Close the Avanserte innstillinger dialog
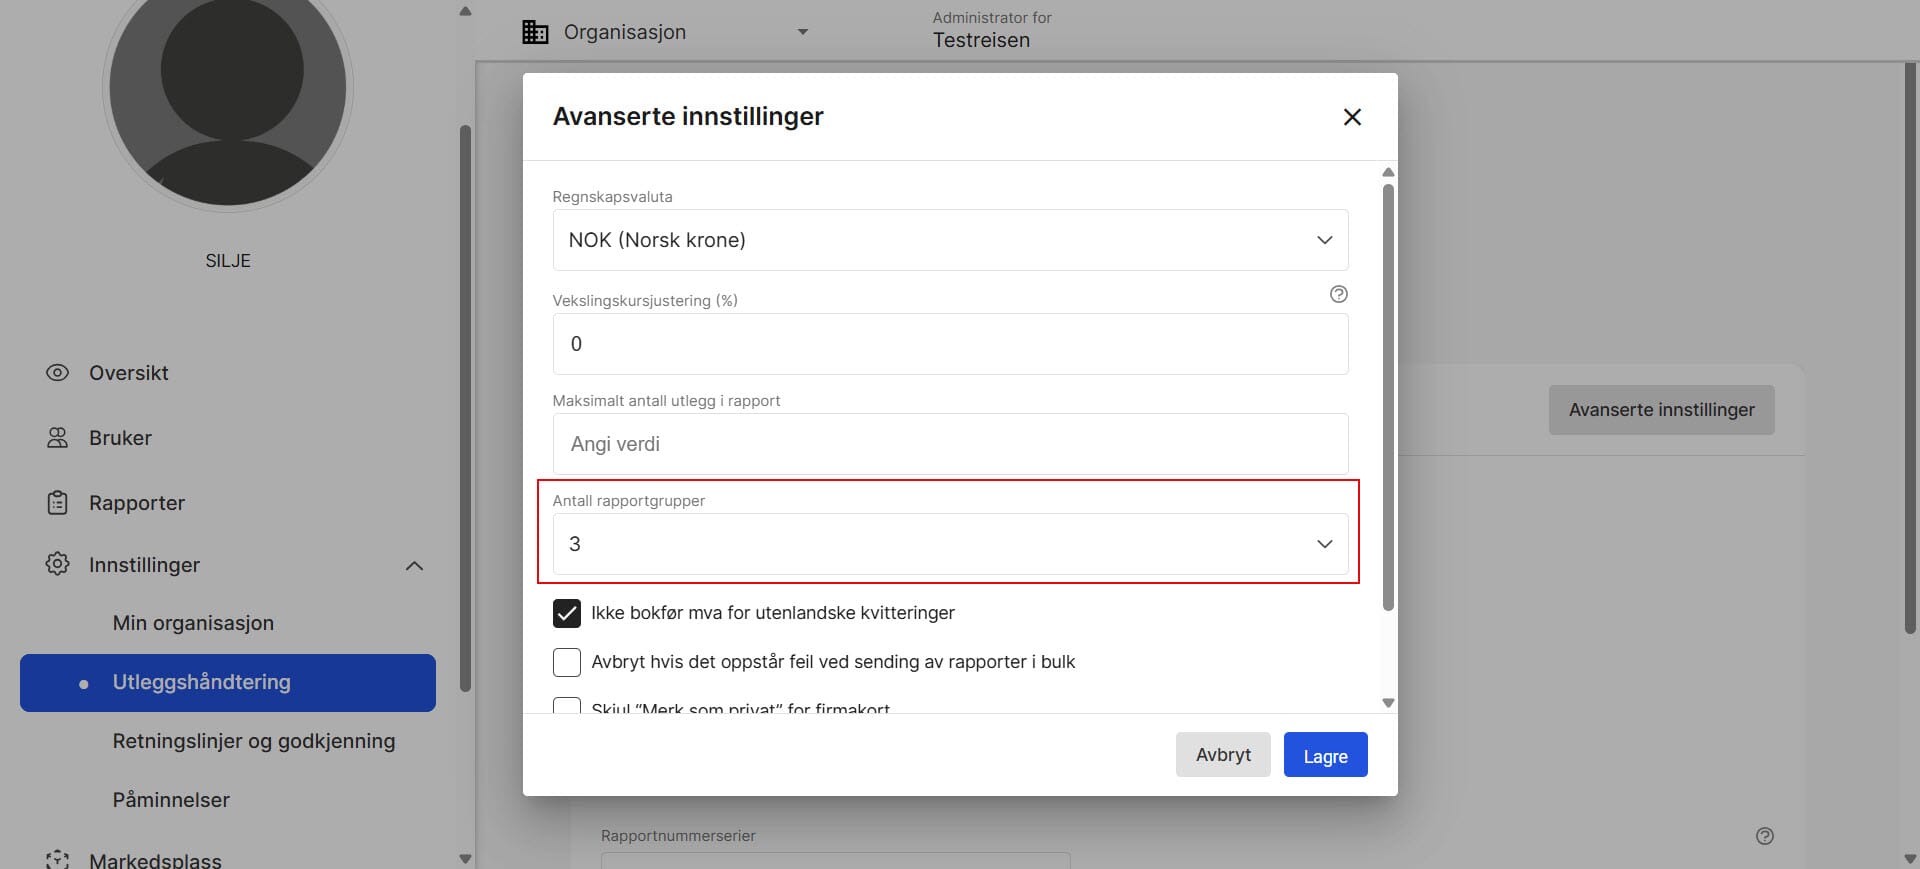Image resolution: width=1920 pixels, height=869 pixels. (x=1352, y=117)
